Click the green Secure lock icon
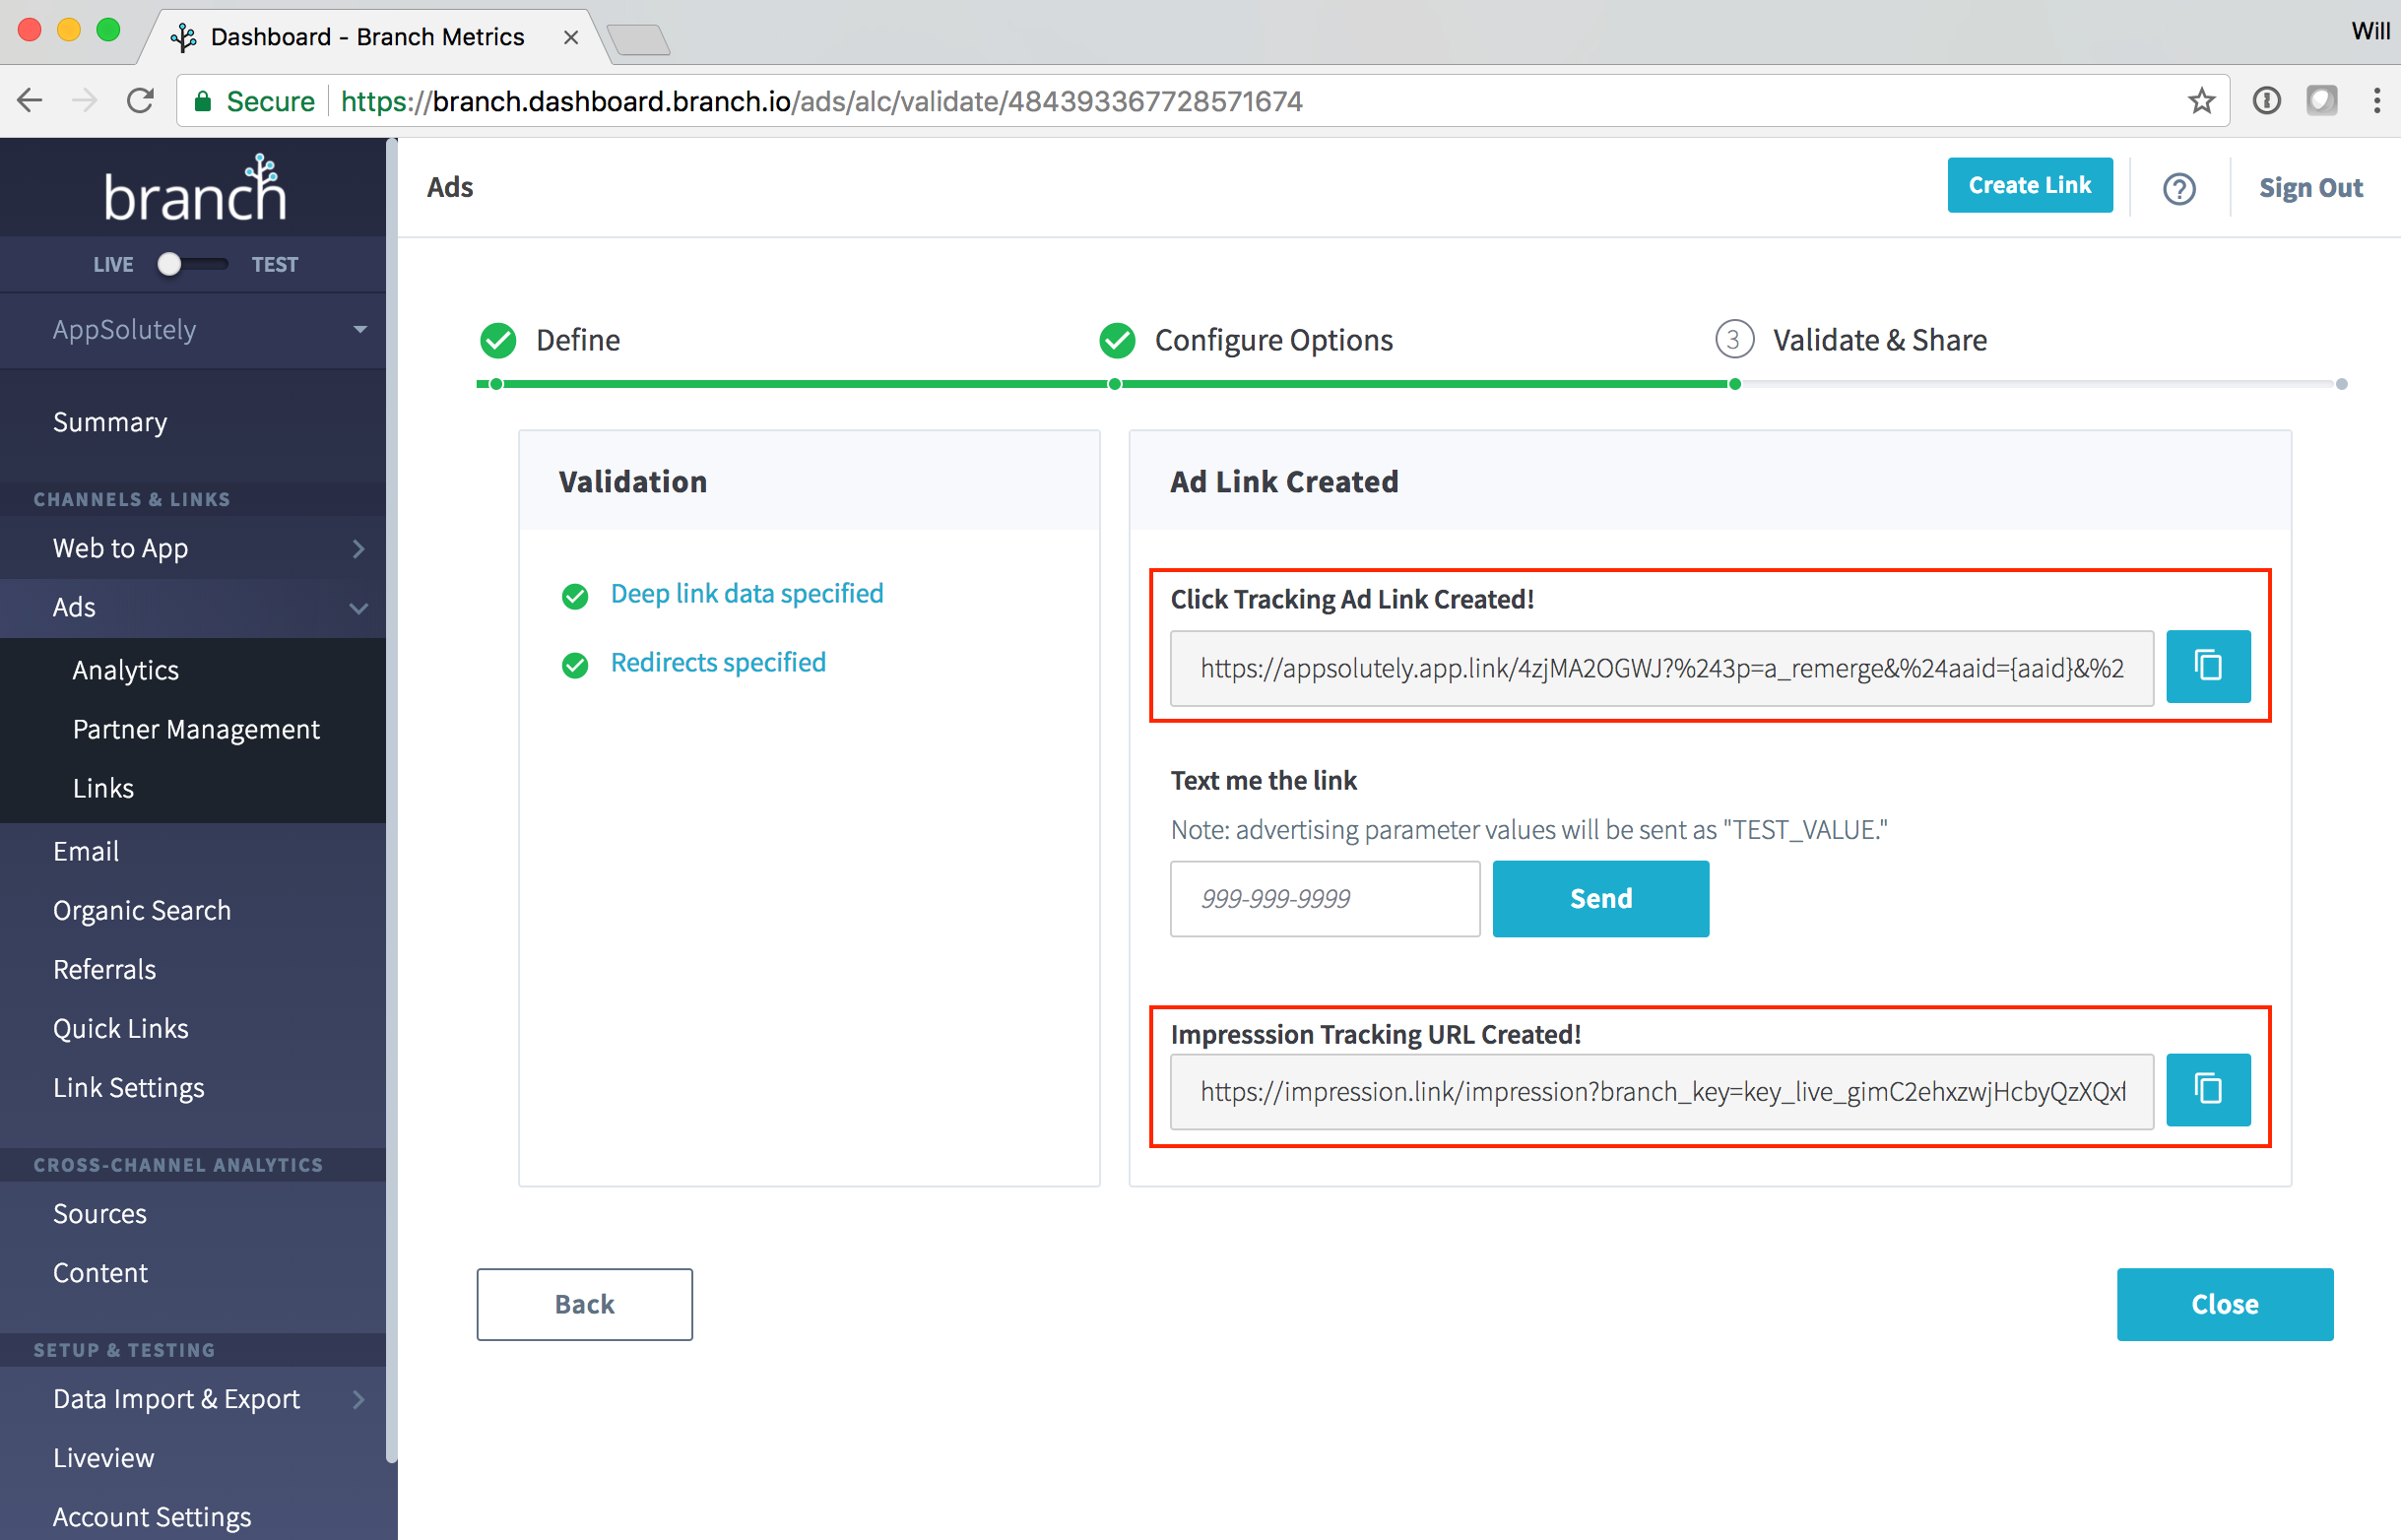Screen dimensions: 2401x1540 coord(203,101)
